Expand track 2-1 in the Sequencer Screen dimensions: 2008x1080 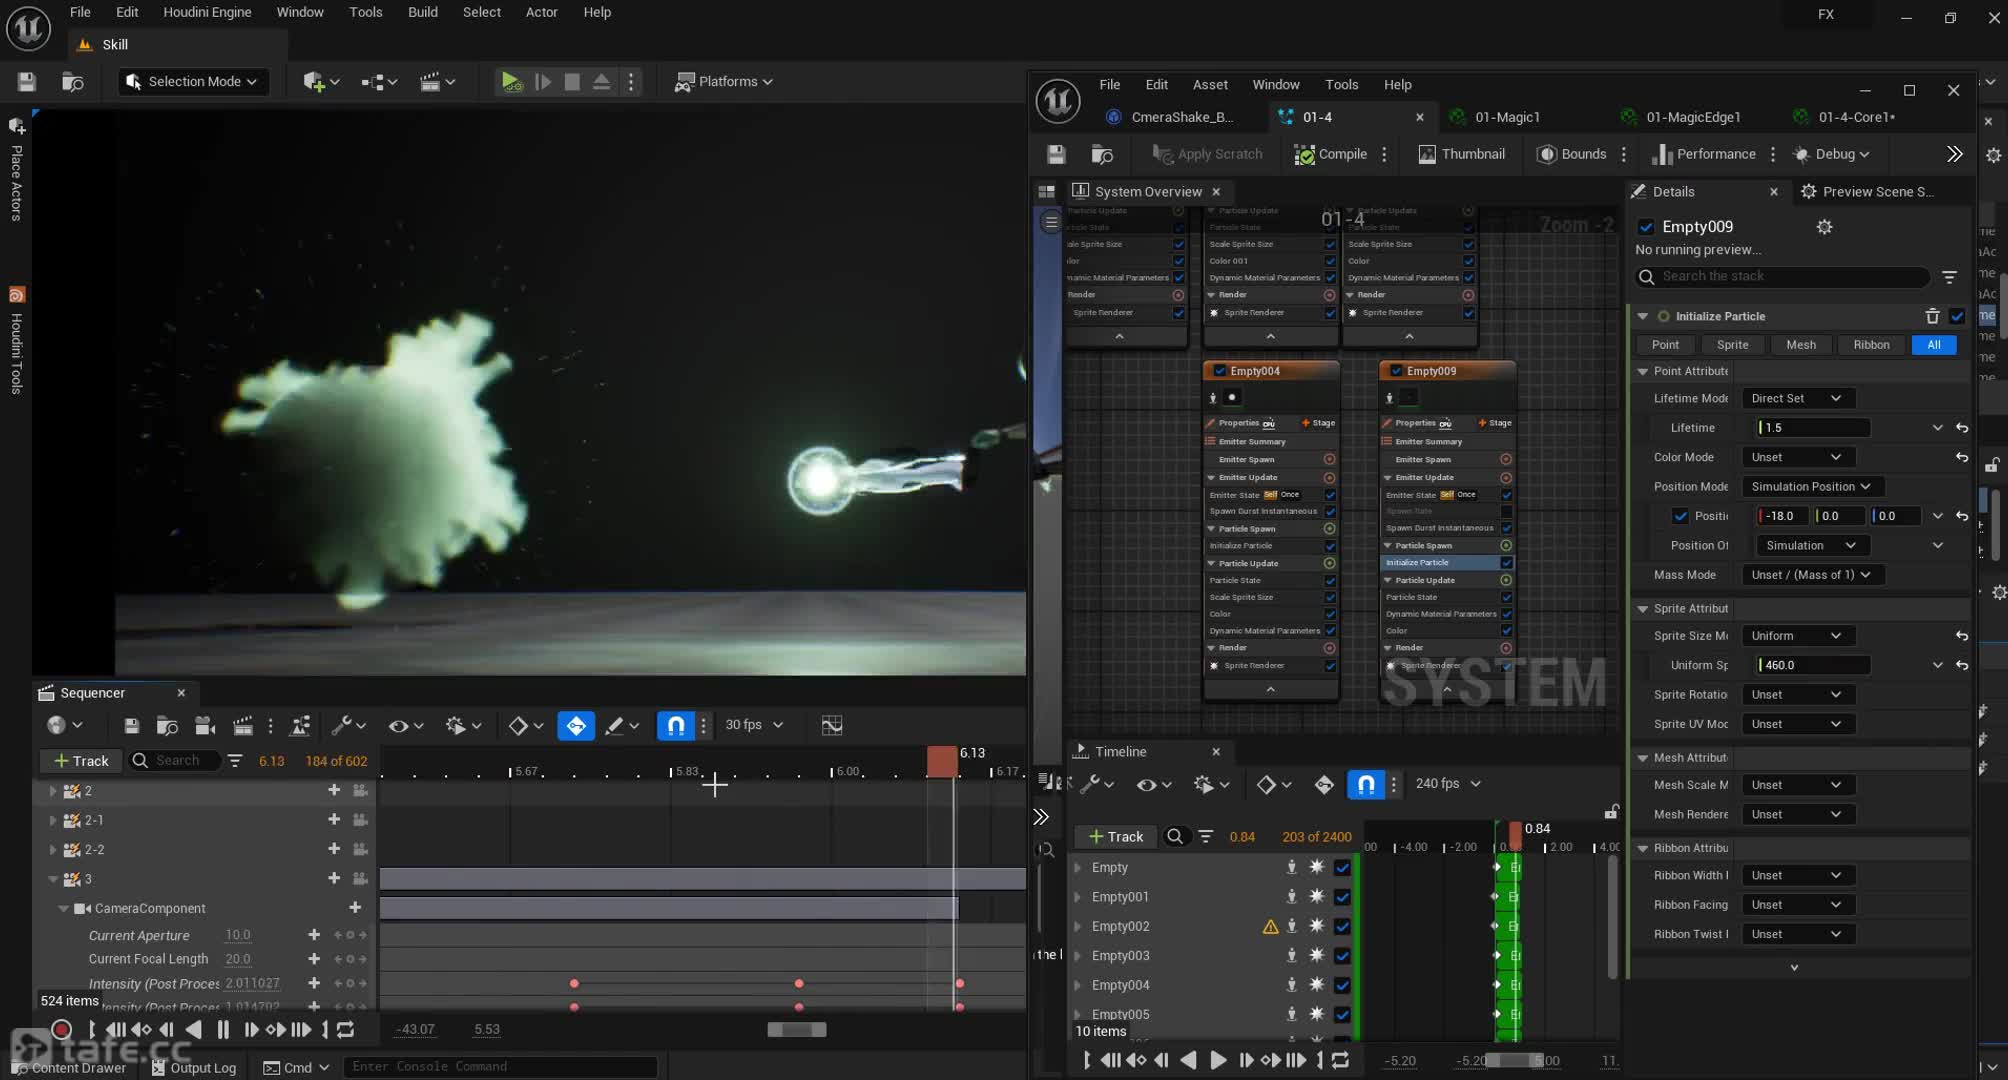[53, 820]
